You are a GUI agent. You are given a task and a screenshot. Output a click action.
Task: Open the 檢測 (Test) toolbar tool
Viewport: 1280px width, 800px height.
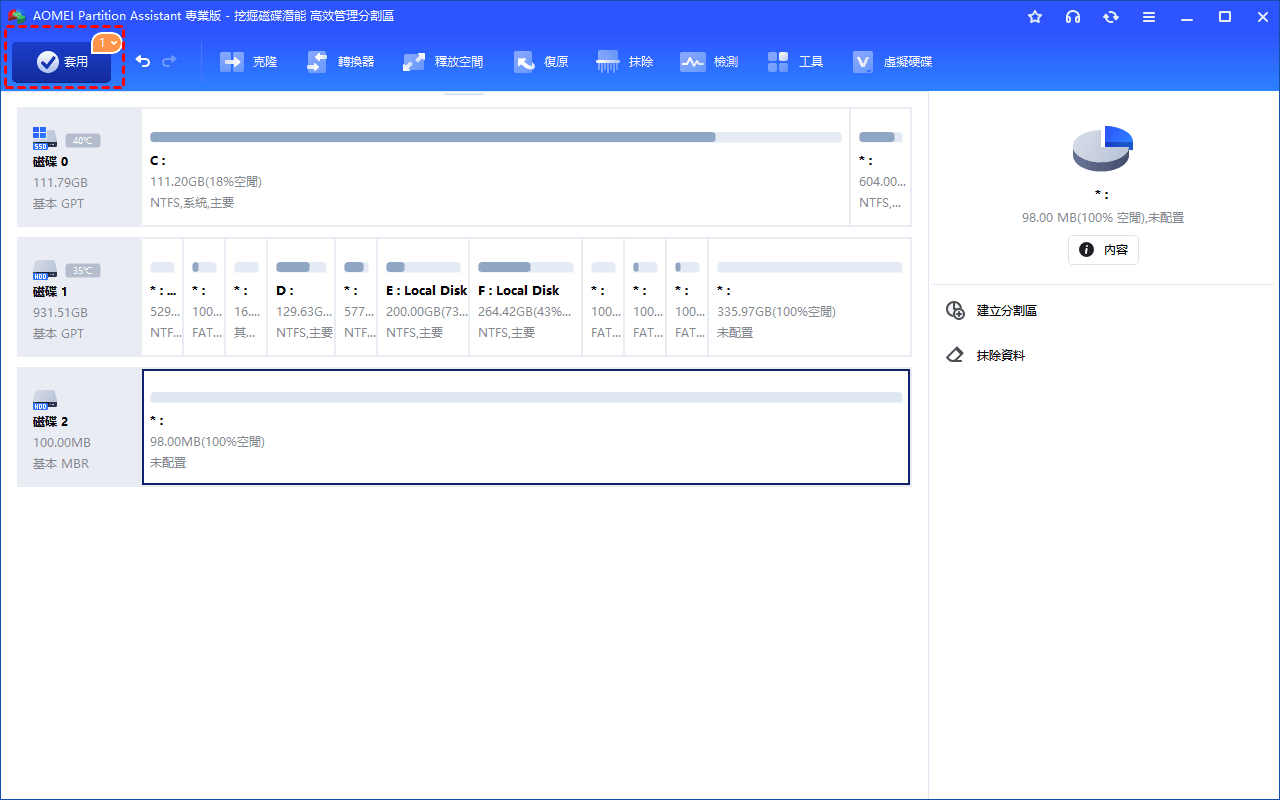click(709, 62)
